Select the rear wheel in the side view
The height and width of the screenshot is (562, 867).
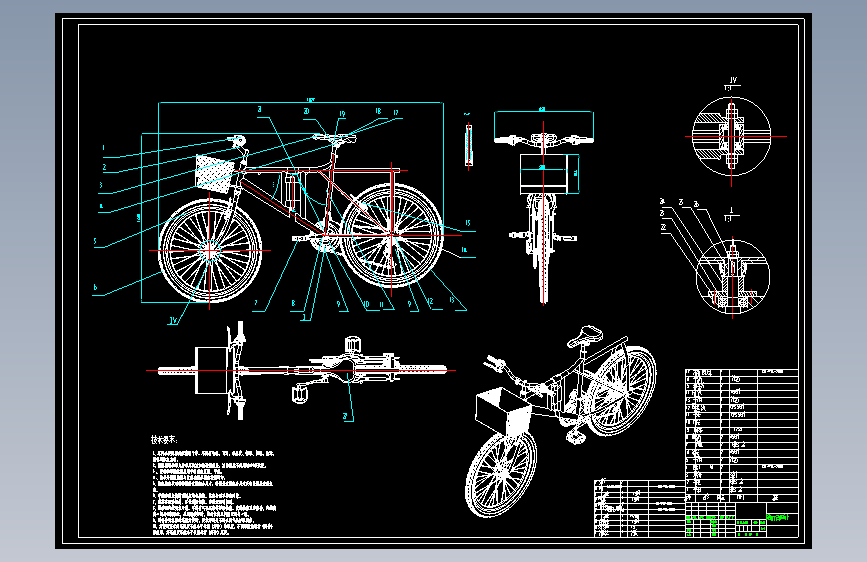tap(391, 236)
